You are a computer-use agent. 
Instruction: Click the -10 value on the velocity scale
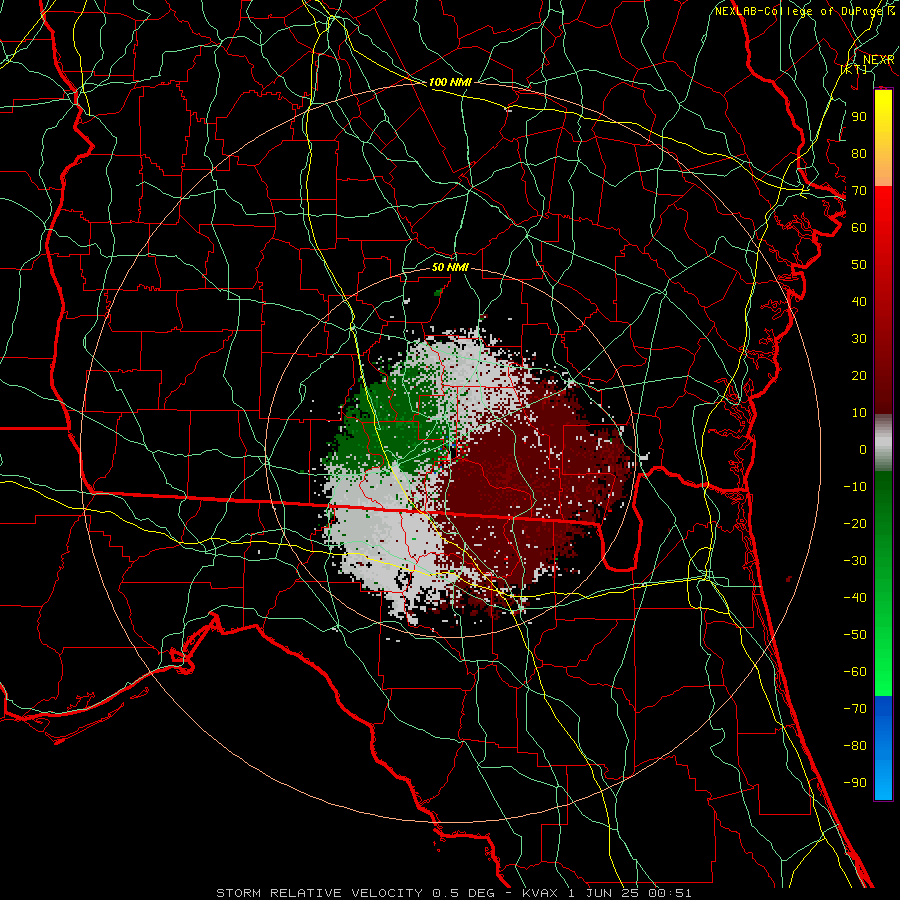855,487
